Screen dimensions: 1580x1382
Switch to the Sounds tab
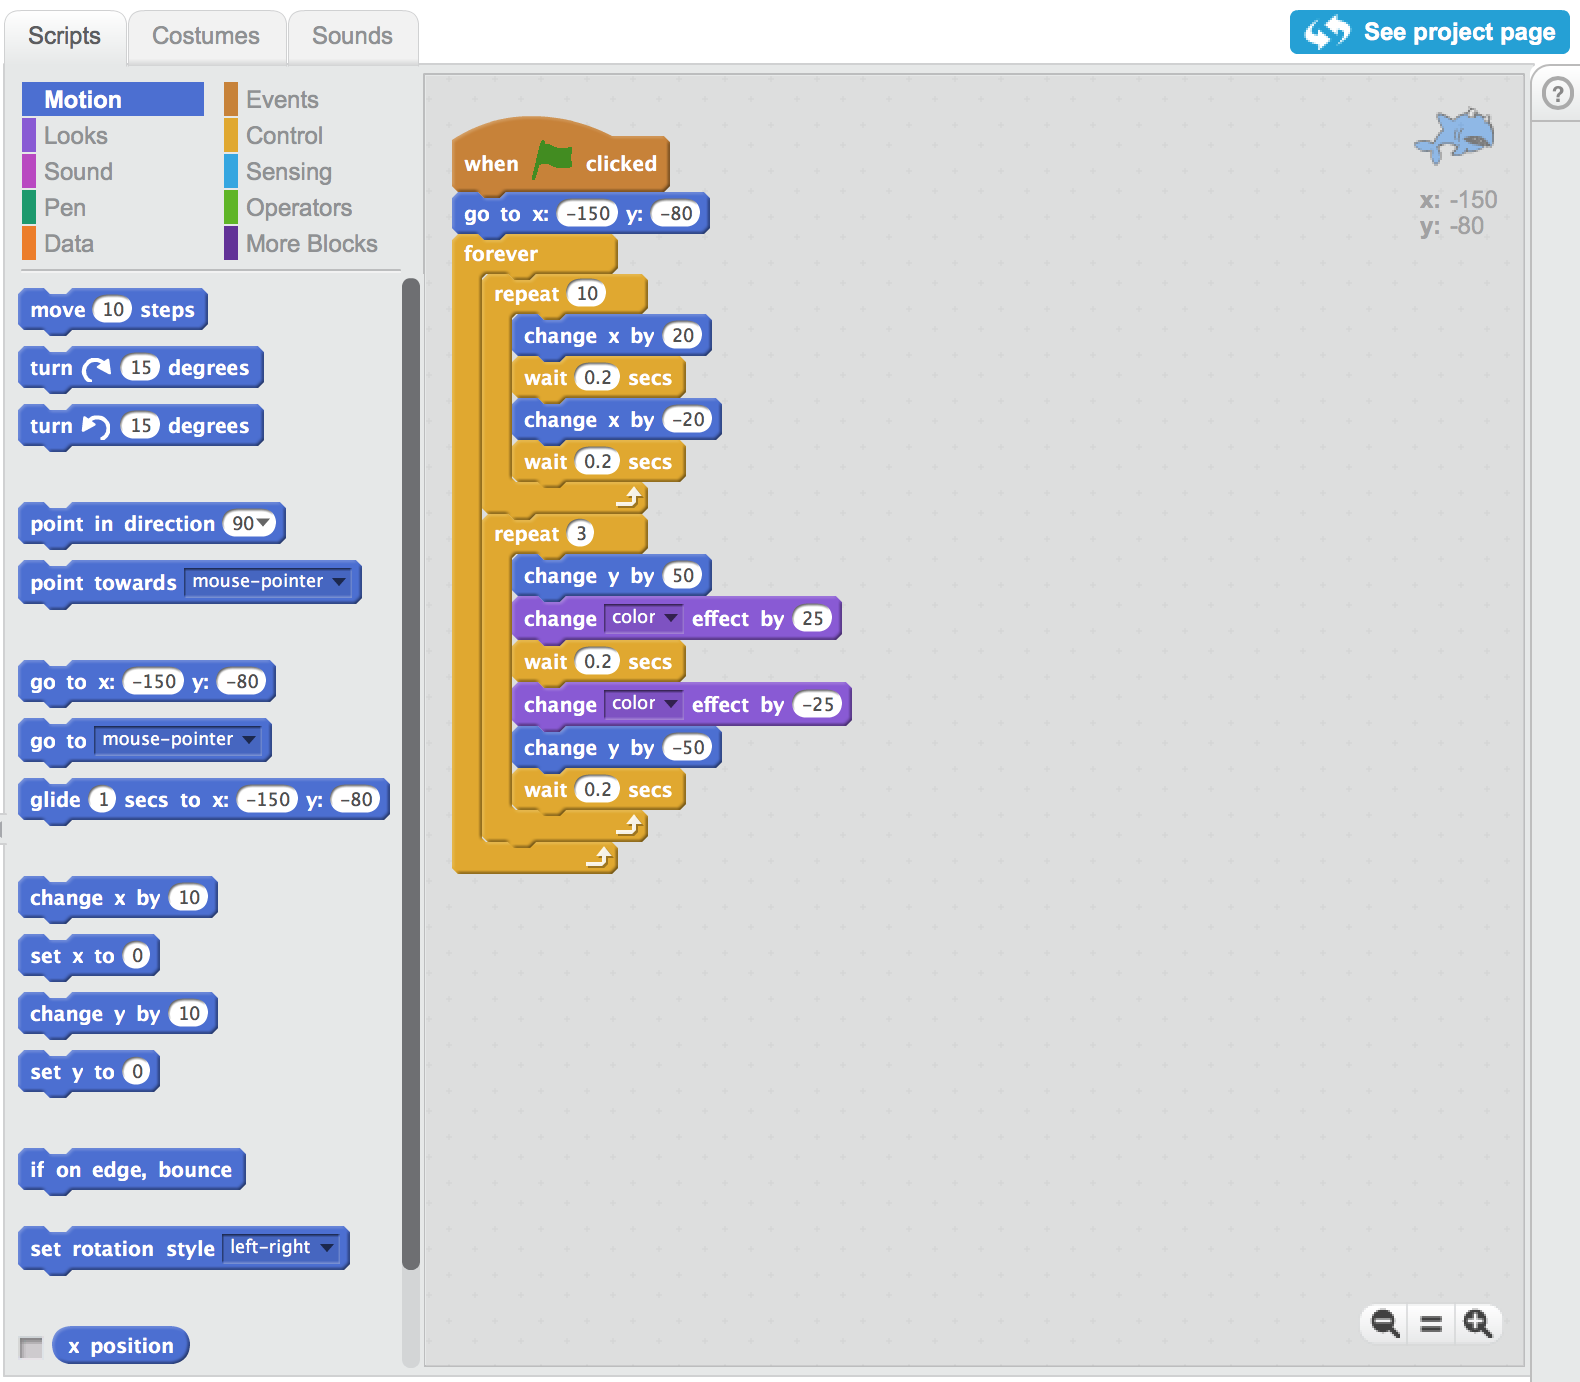click(352, 36)
